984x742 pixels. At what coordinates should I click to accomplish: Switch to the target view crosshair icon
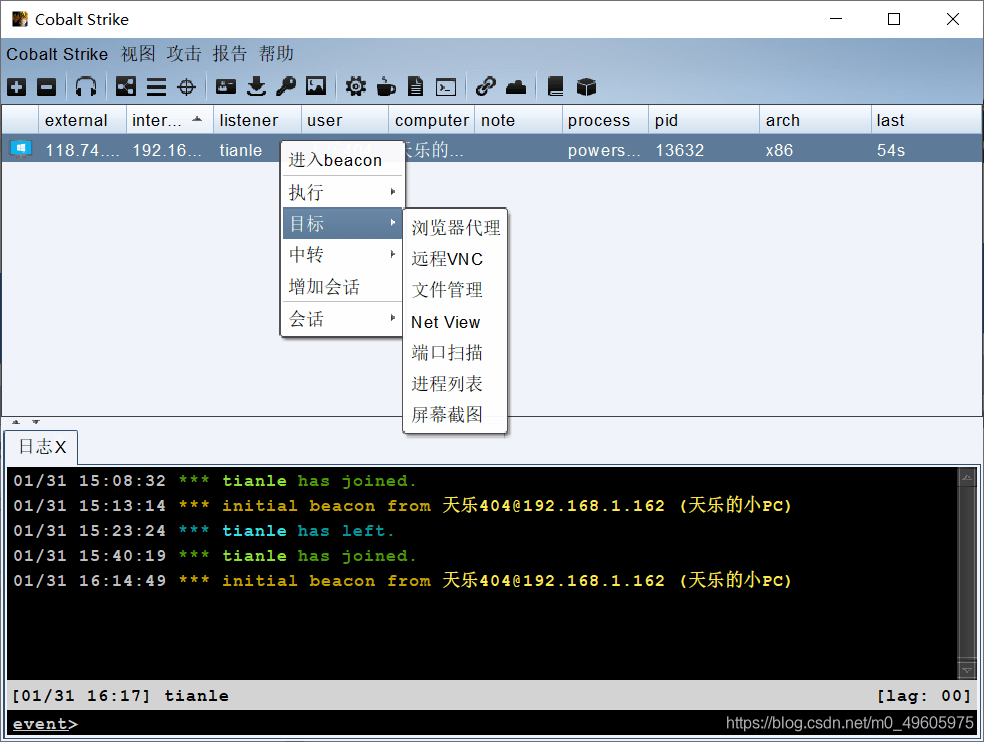186,87
